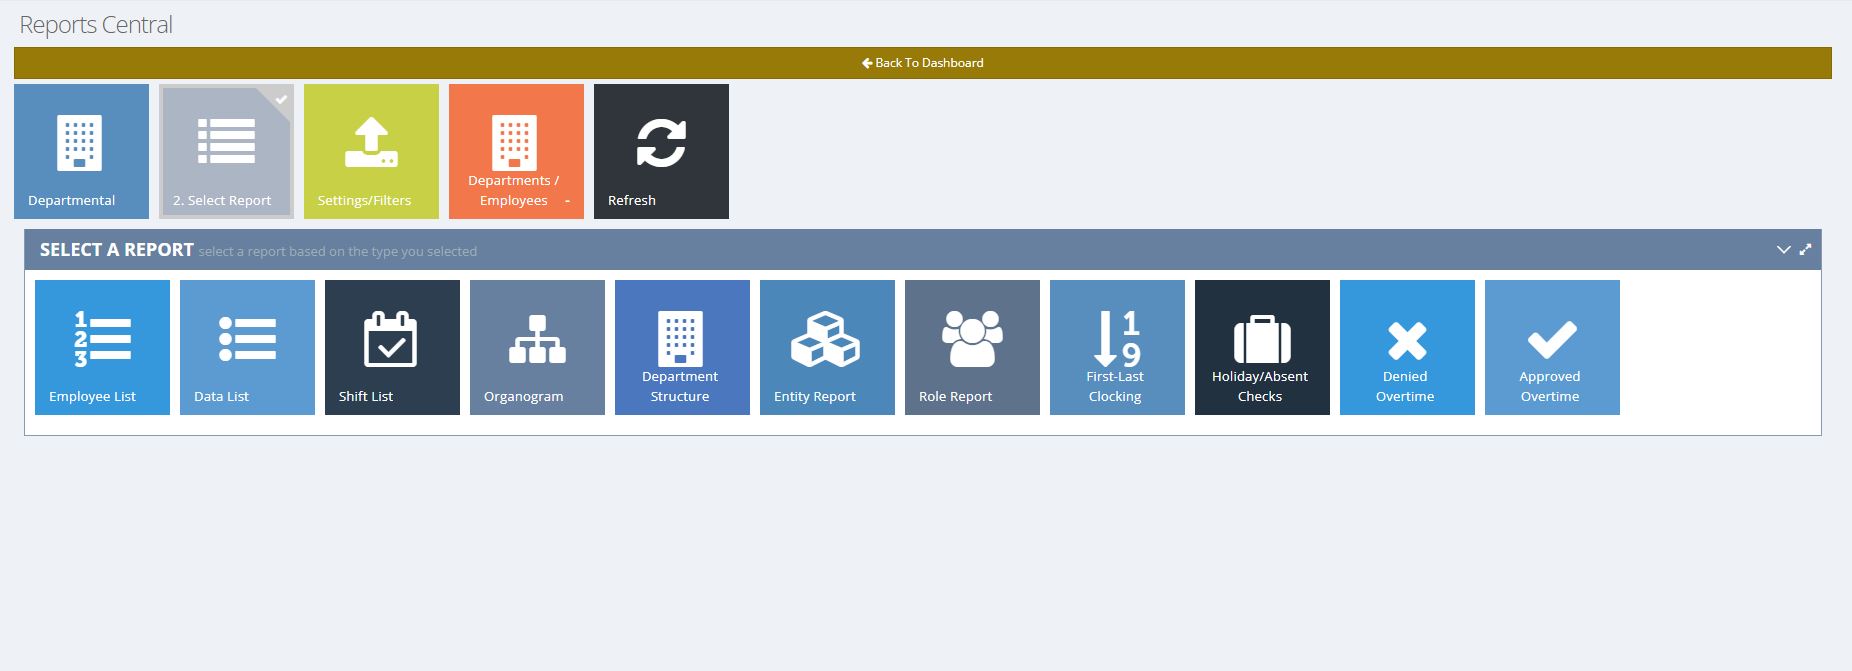
Task: Select First-Last Clocking report
Action: click(x=1117, y=347)
